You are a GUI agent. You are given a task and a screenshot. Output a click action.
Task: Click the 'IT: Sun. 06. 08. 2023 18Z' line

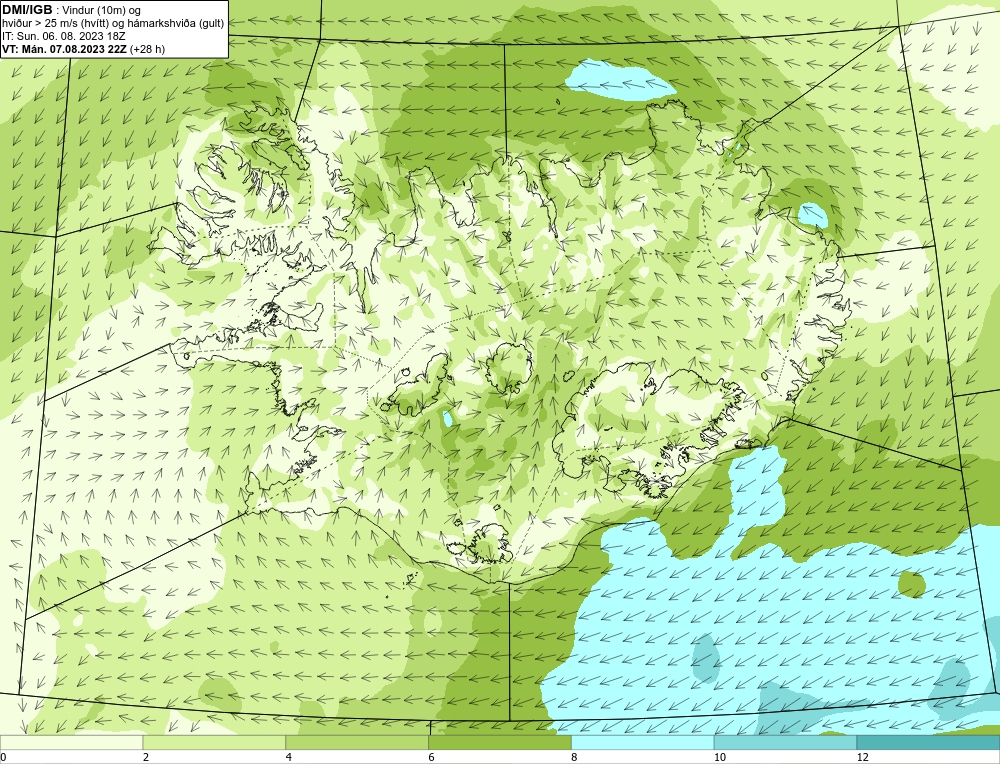tap(64, 36)
